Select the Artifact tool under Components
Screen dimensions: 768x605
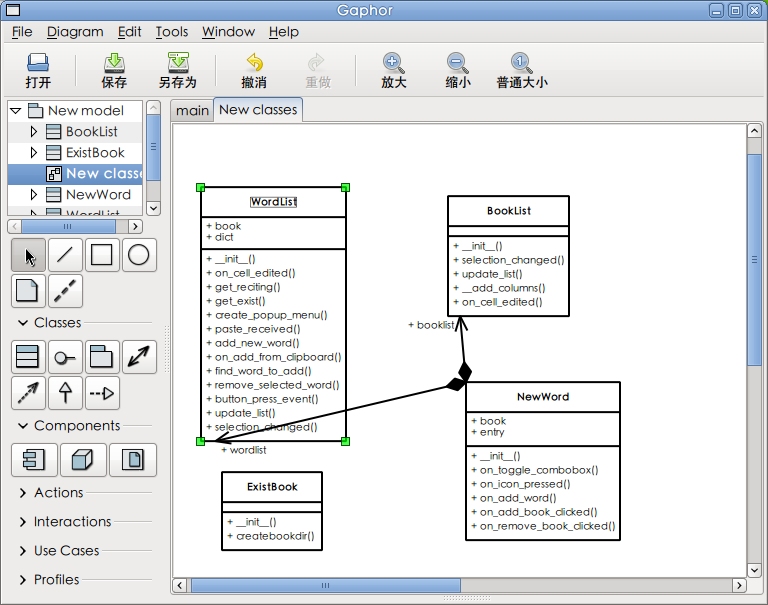133,460
